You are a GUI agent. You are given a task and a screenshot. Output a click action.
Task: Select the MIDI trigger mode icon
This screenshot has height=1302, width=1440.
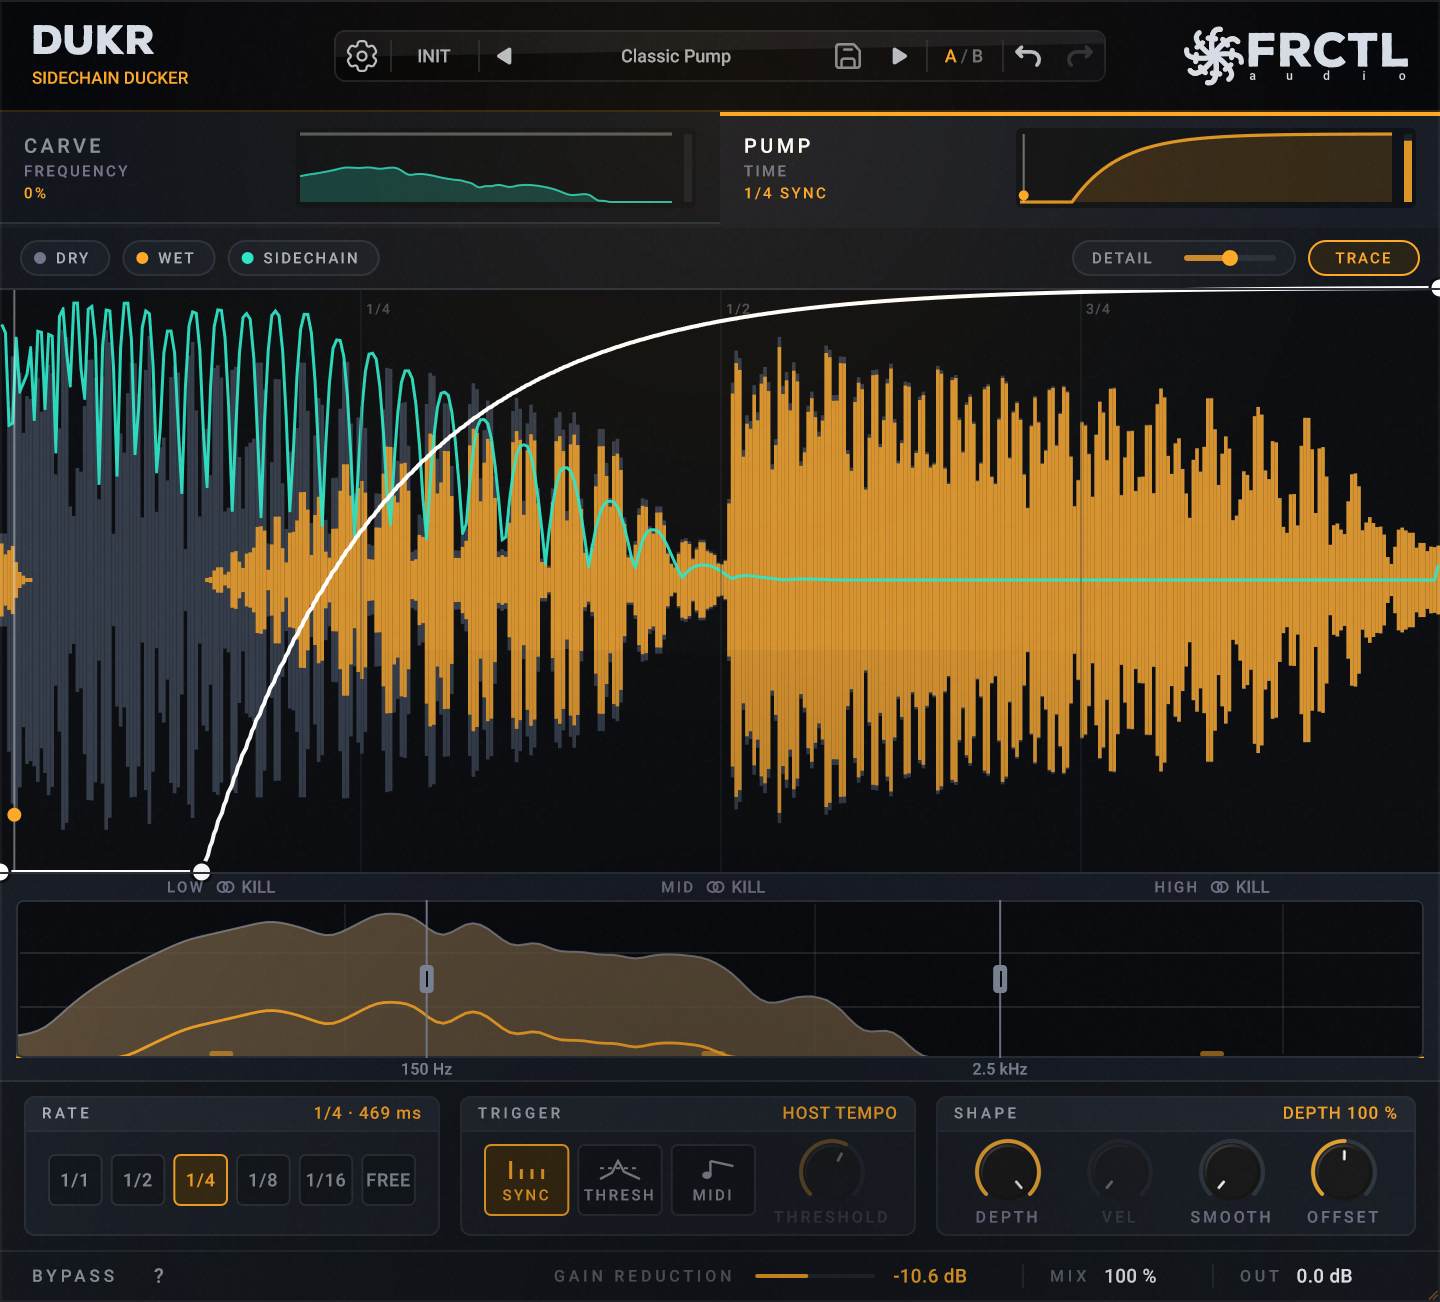pos(713,1180)
